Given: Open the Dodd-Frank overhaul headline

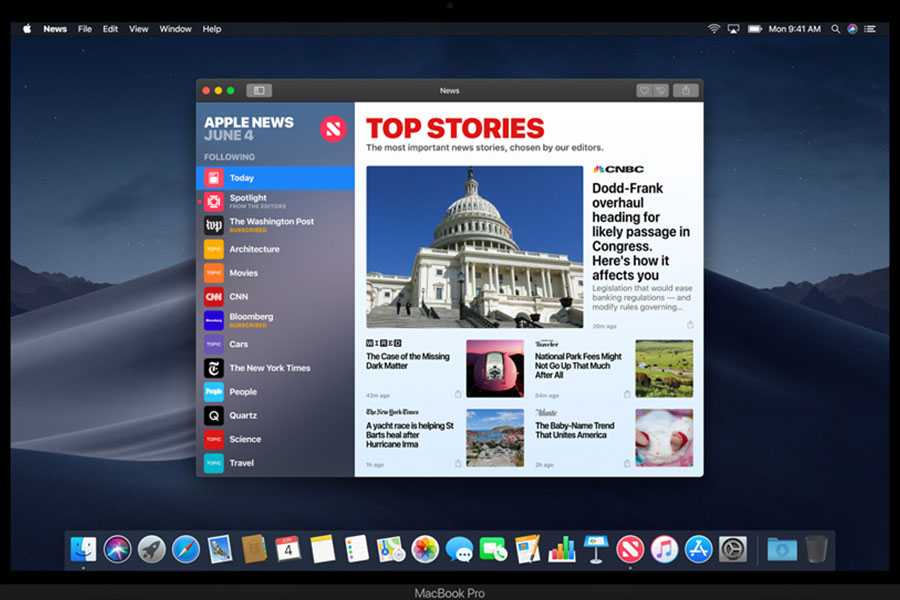Looking at the screenshot, I should [x=641, y=231].
